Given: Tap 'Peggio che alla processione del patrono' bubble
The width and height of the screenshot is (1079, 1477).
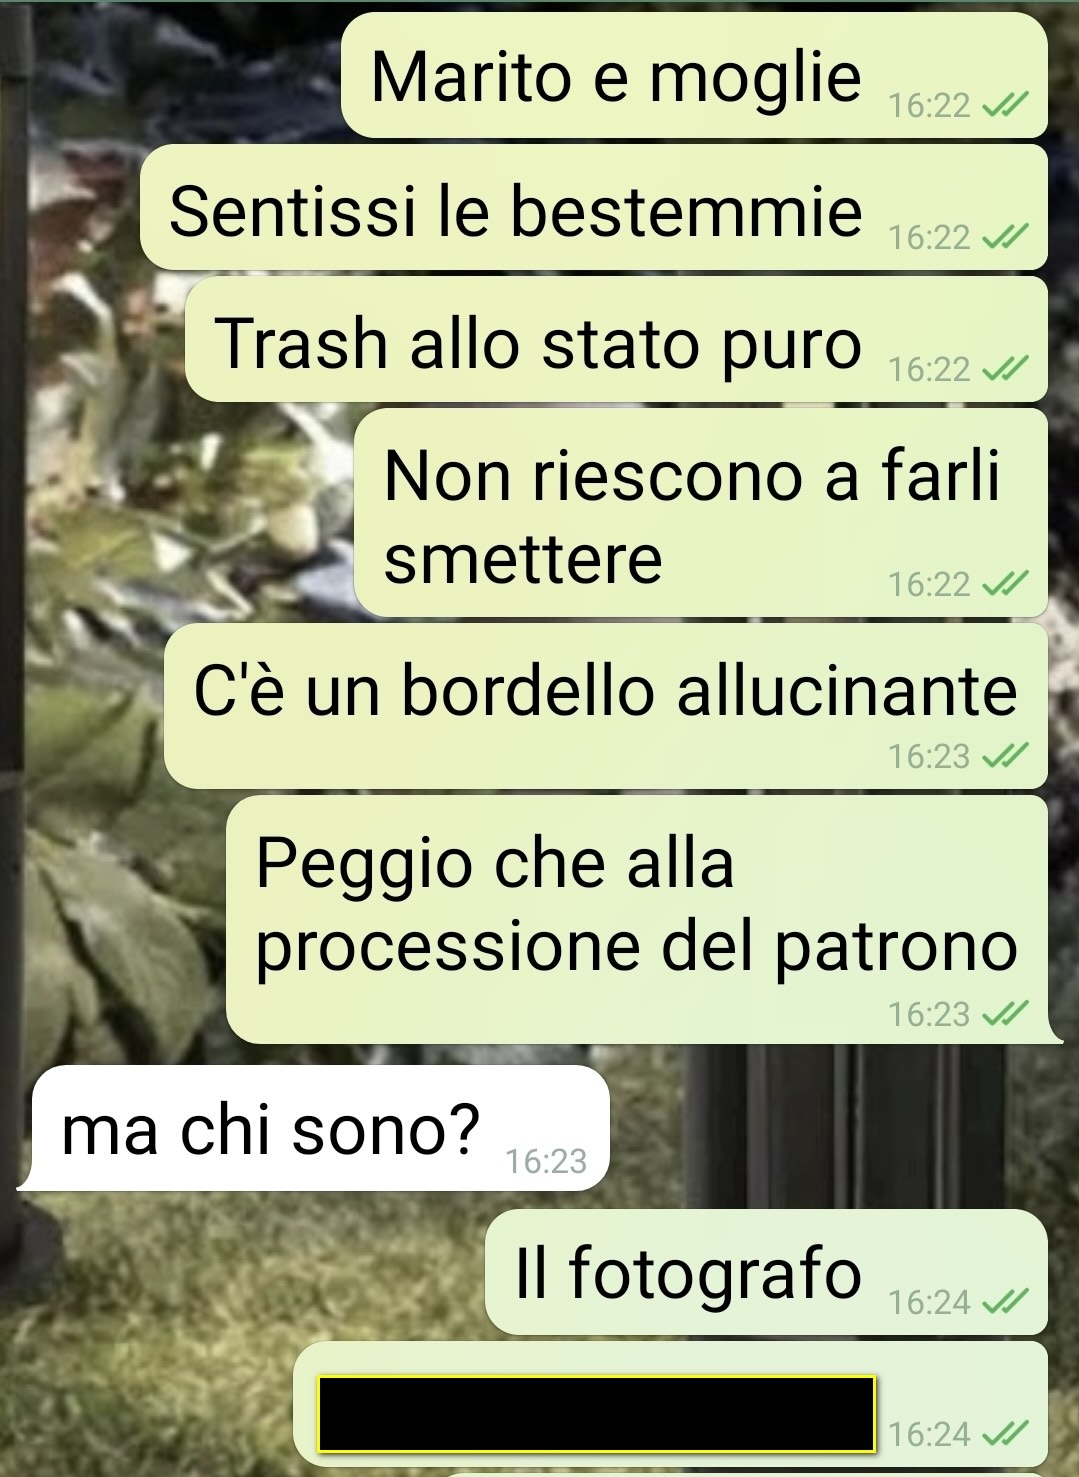Looking at the screenshot, I should coord(637,920).
